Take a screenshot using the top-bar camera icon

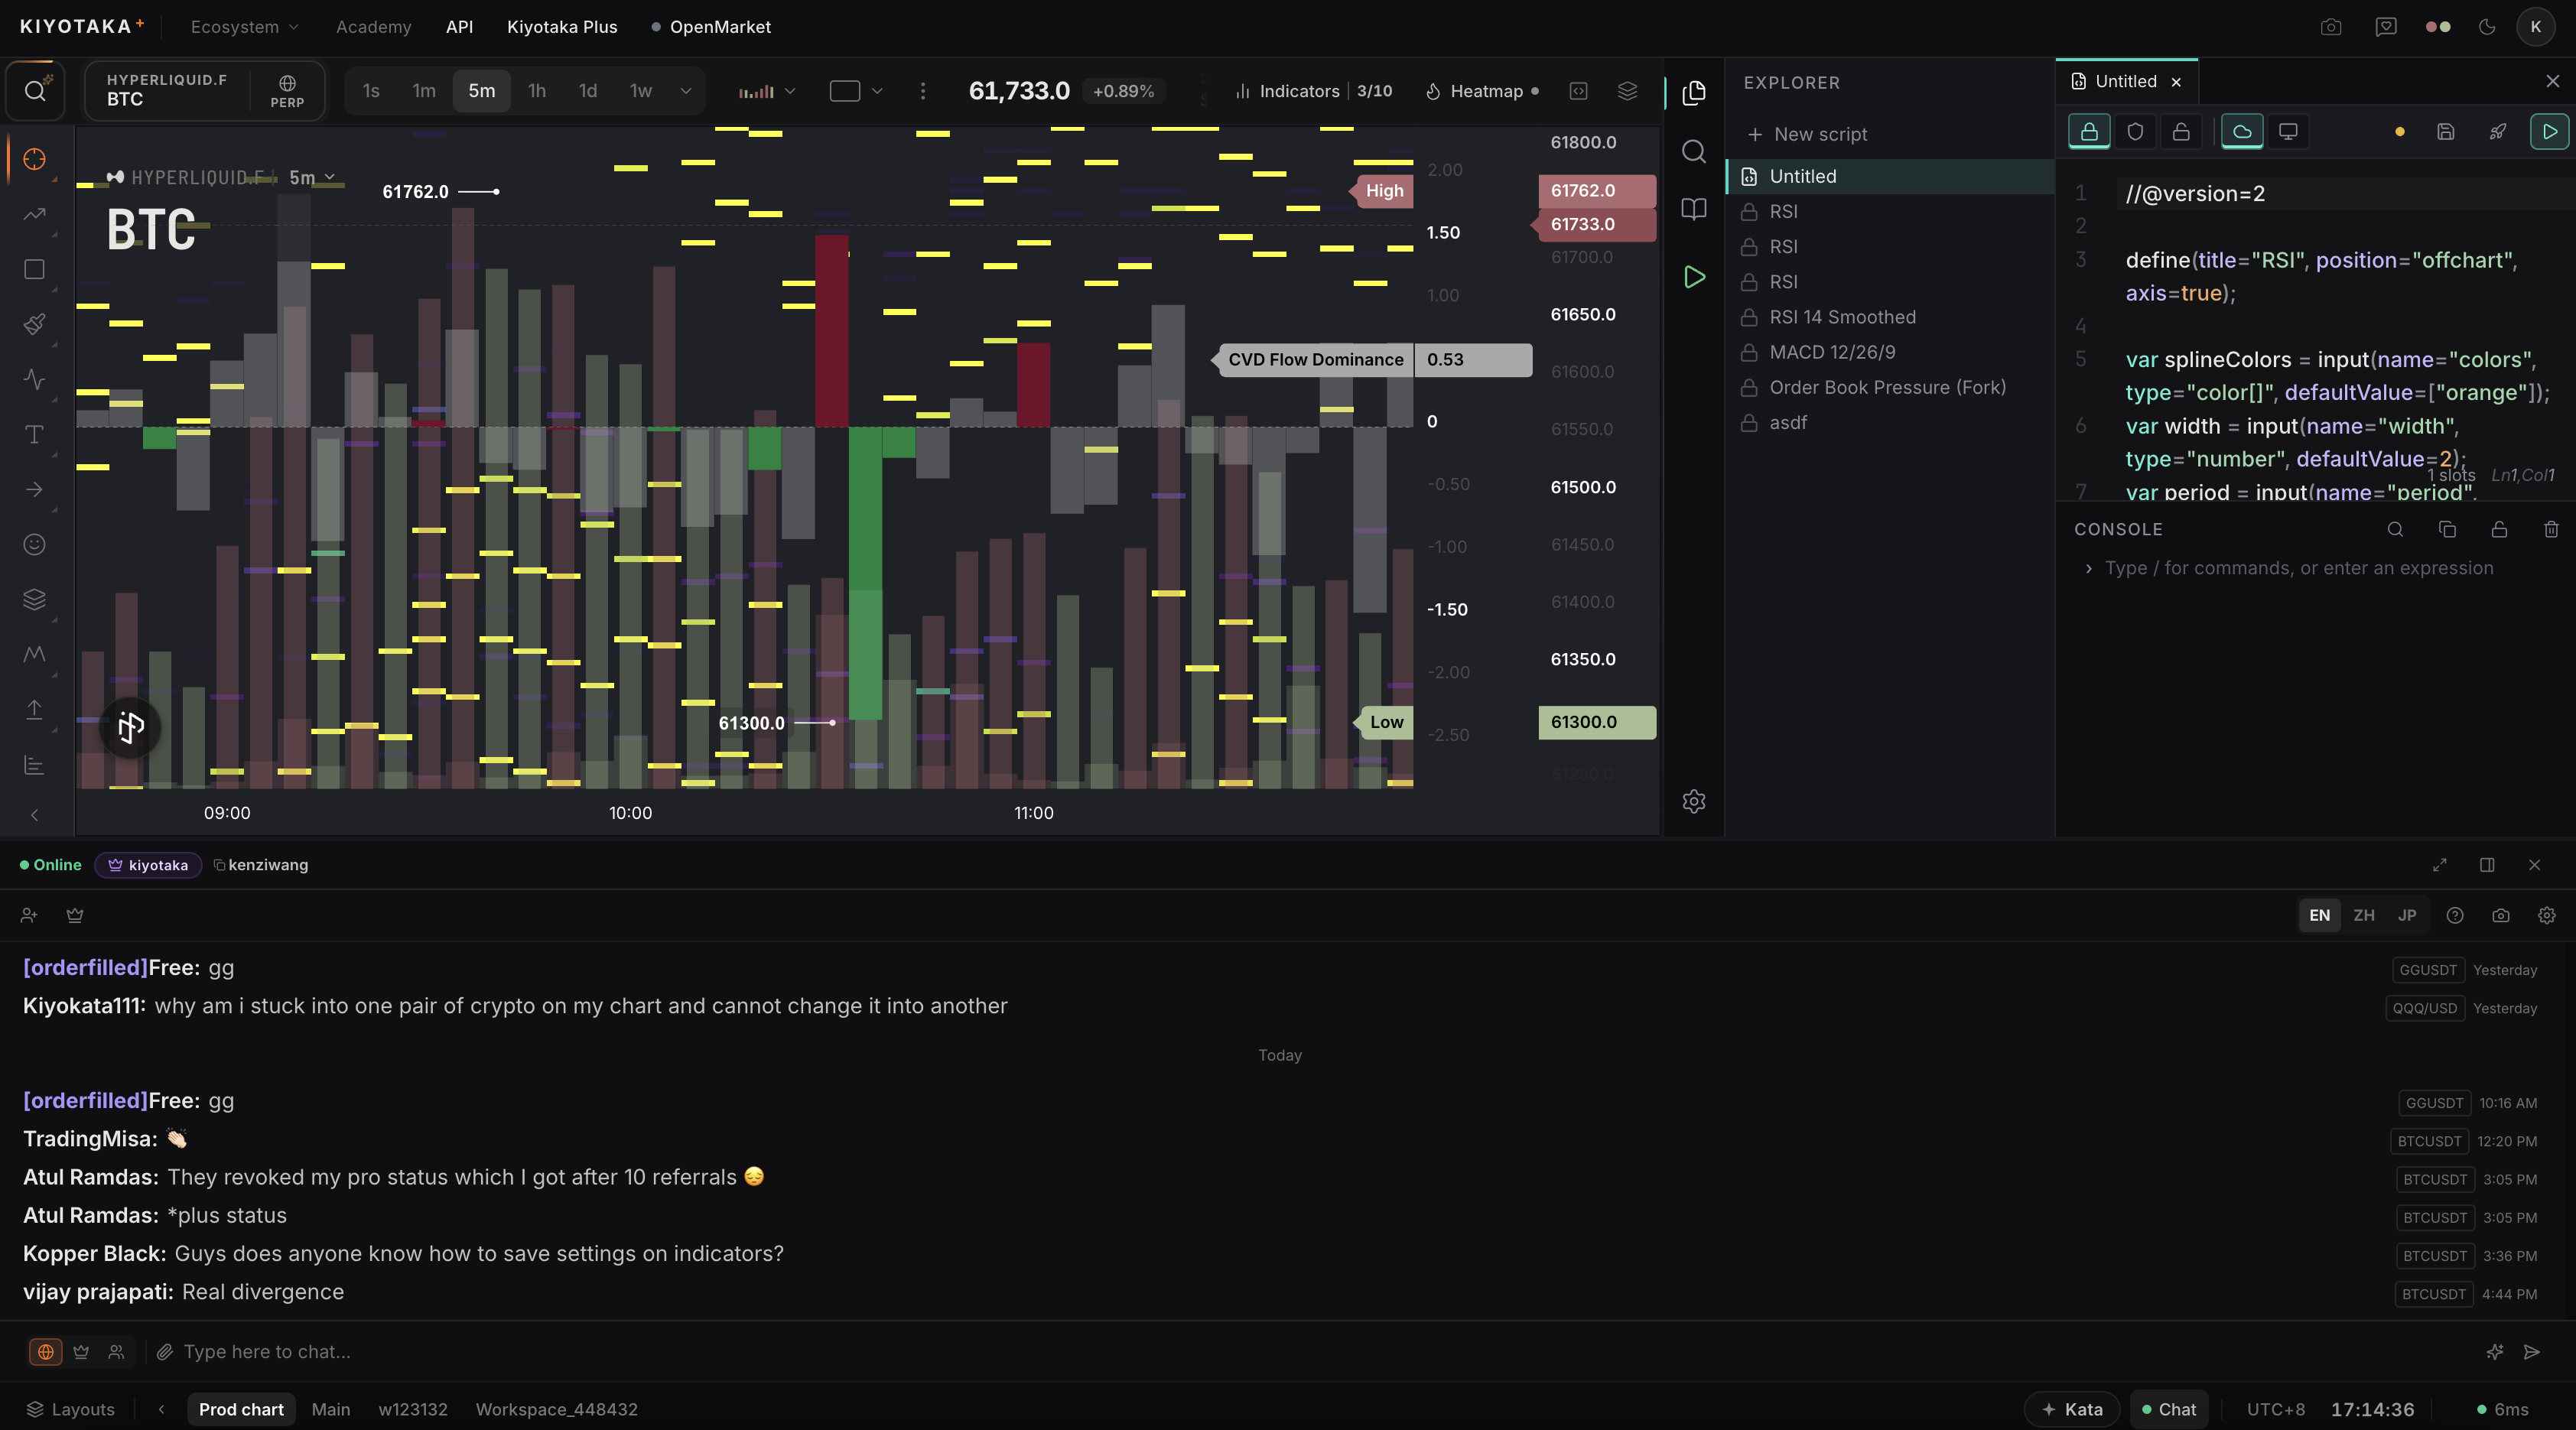[2331, 27]
